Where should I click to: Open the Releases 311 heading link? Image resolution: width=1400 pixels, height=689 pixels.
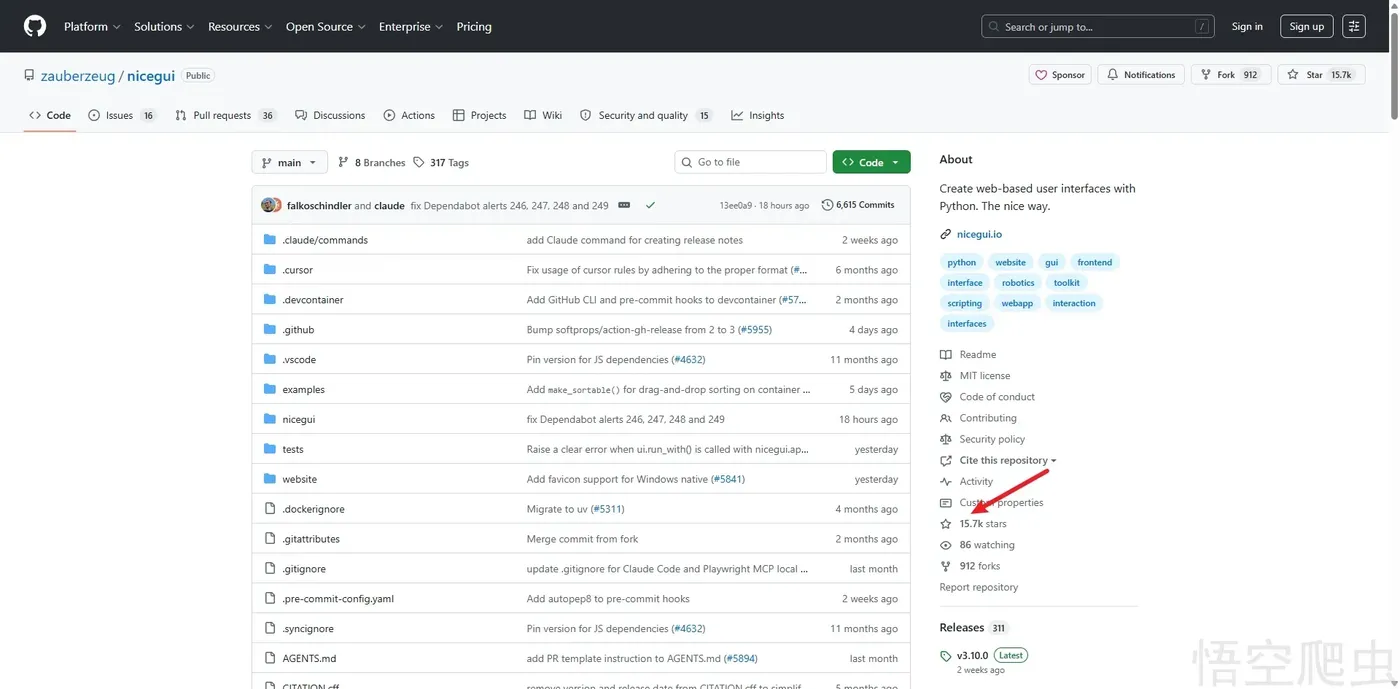tap(974, 628)
